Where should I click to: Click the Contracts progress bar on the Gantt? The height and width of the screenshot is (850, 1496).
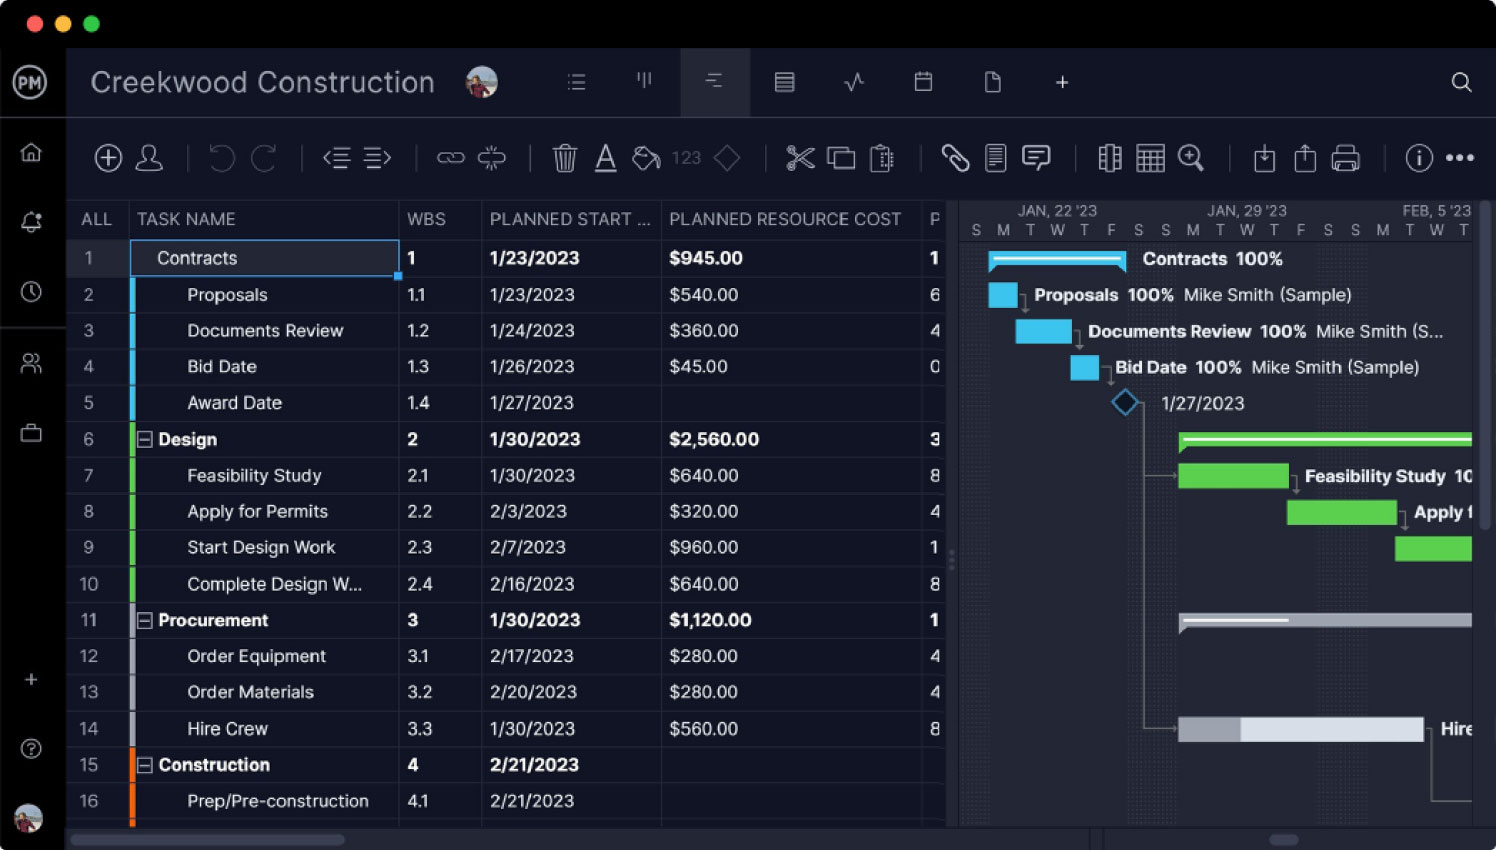coord(1056,258)
